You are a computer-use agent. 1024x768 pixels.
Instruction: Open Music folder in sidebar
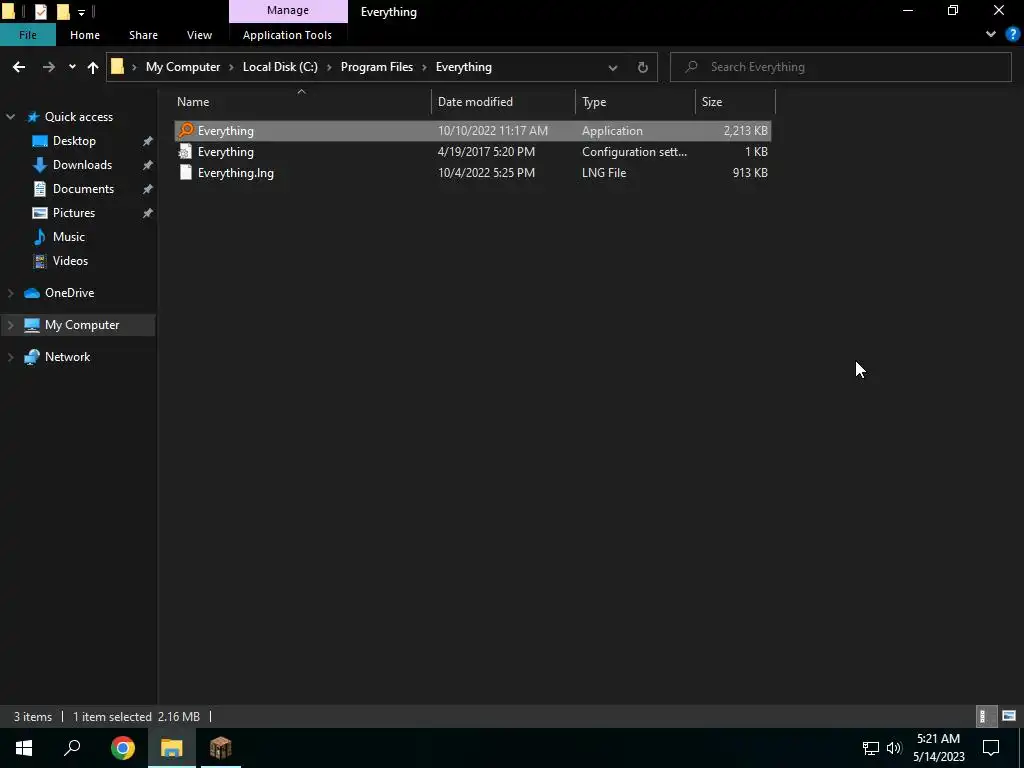tap(69, 236)
